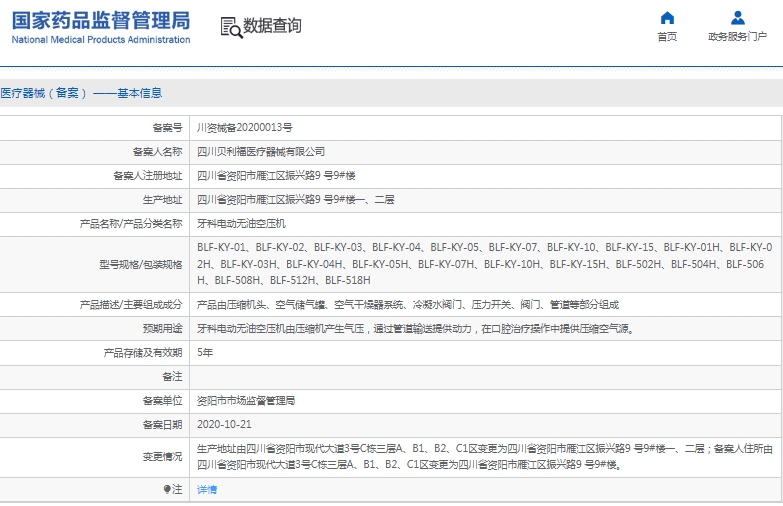The height and width of the screenshot is (506, 783).
Task: Click the 预期用途 label
Action: (162, 328)
